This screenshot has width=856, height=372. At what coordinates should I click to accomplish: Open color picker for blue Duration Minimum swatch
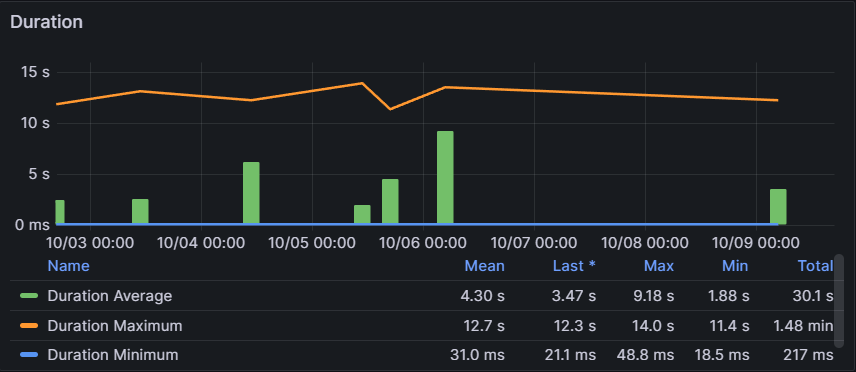(x=29, y=355)
